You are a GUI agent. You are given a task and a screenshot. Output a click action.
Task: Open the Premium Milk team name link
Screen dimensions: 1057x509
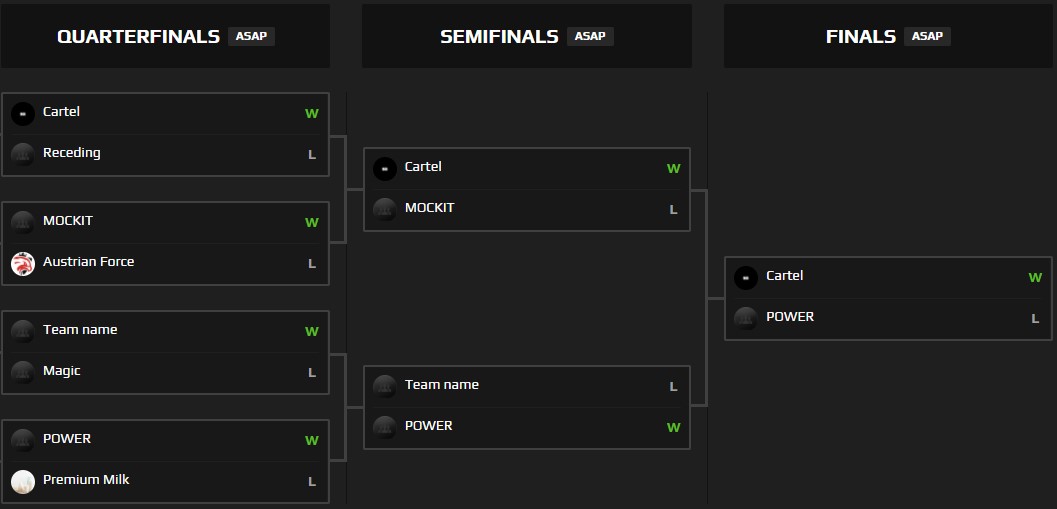[x=86, y=480]
